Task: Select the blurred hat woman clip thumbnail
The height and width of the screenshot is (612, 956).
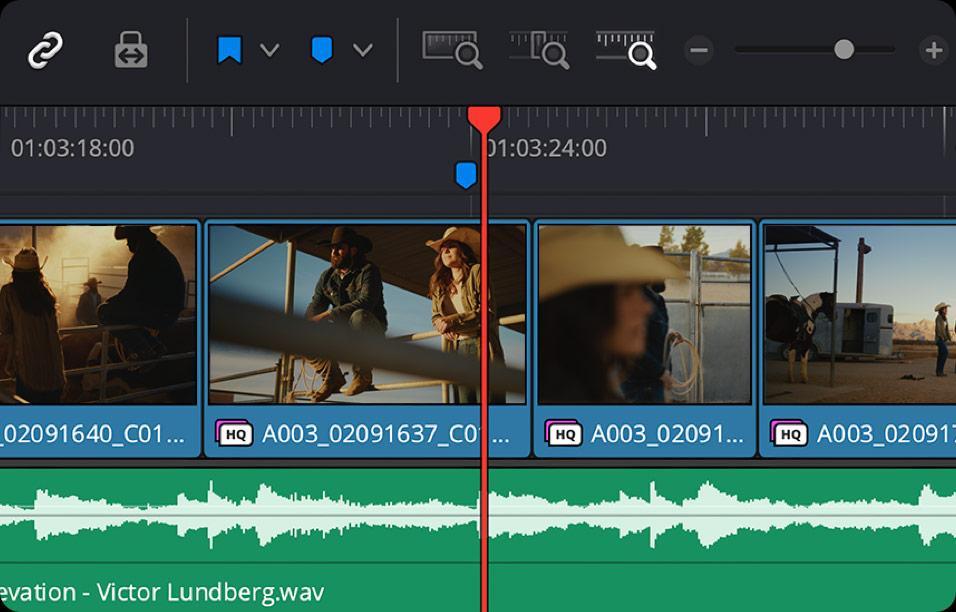Action: coord(644,315)
